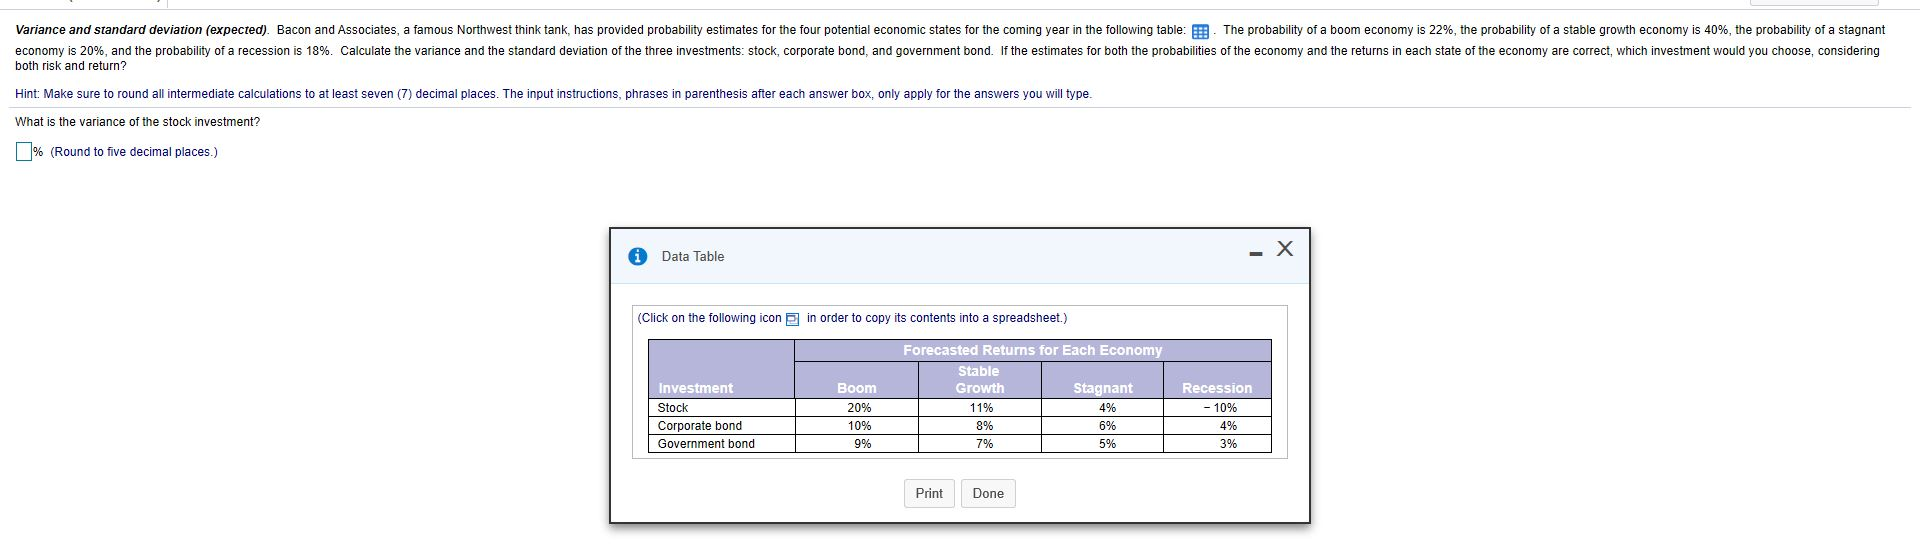Click Corporate bond Stagnant value 6%

[1107, 426]
